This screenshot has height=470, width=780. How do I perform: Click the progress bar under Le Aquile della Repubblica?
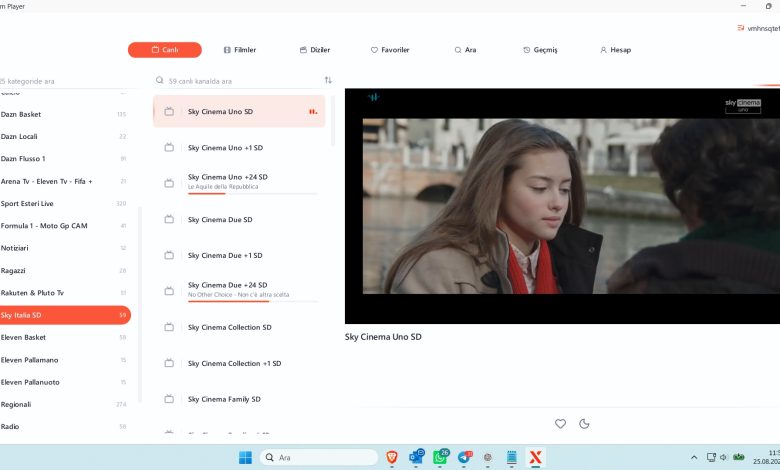tap(253, 193)
